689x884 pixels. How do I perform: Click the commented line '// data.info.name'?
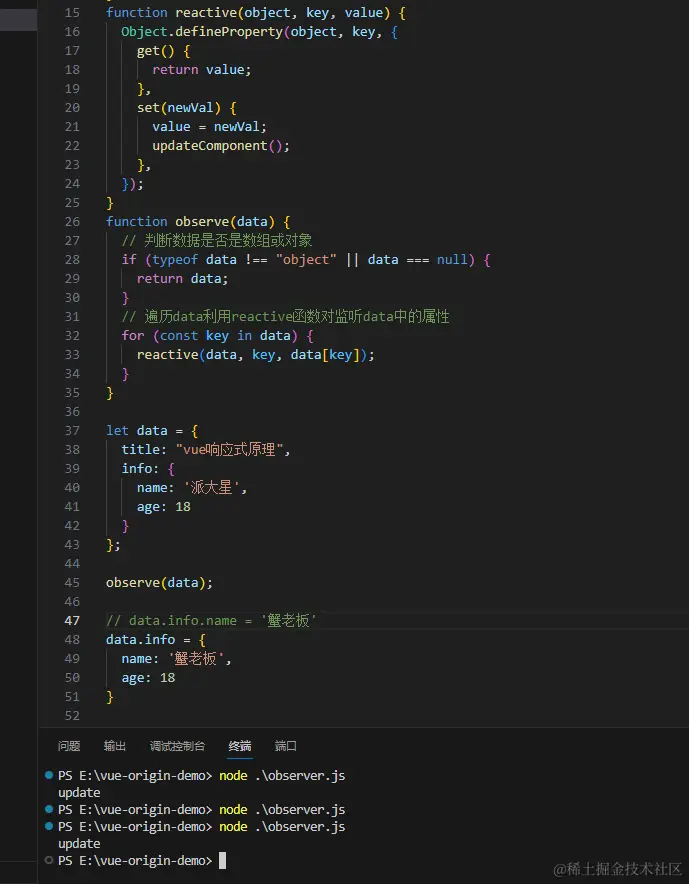pos(211,621)
